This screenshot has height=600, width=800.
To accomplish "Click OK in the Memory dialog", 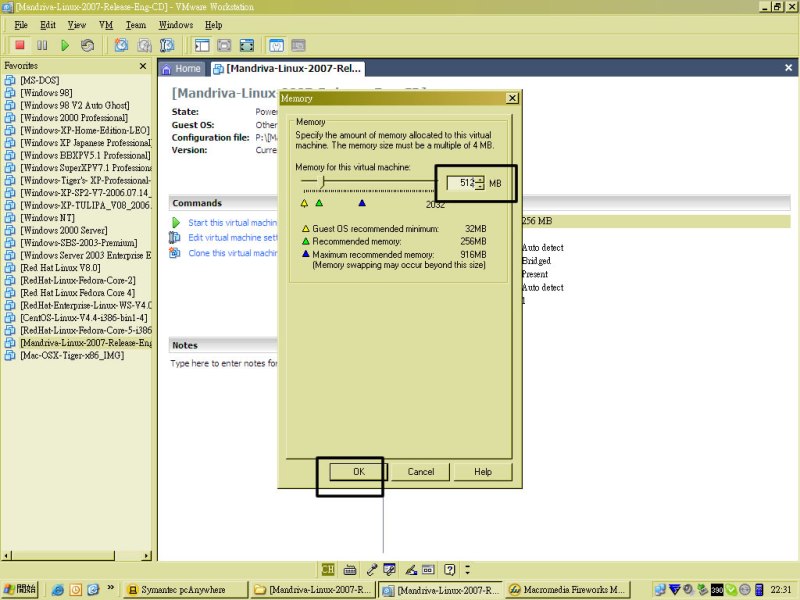I will pos(359,472).
